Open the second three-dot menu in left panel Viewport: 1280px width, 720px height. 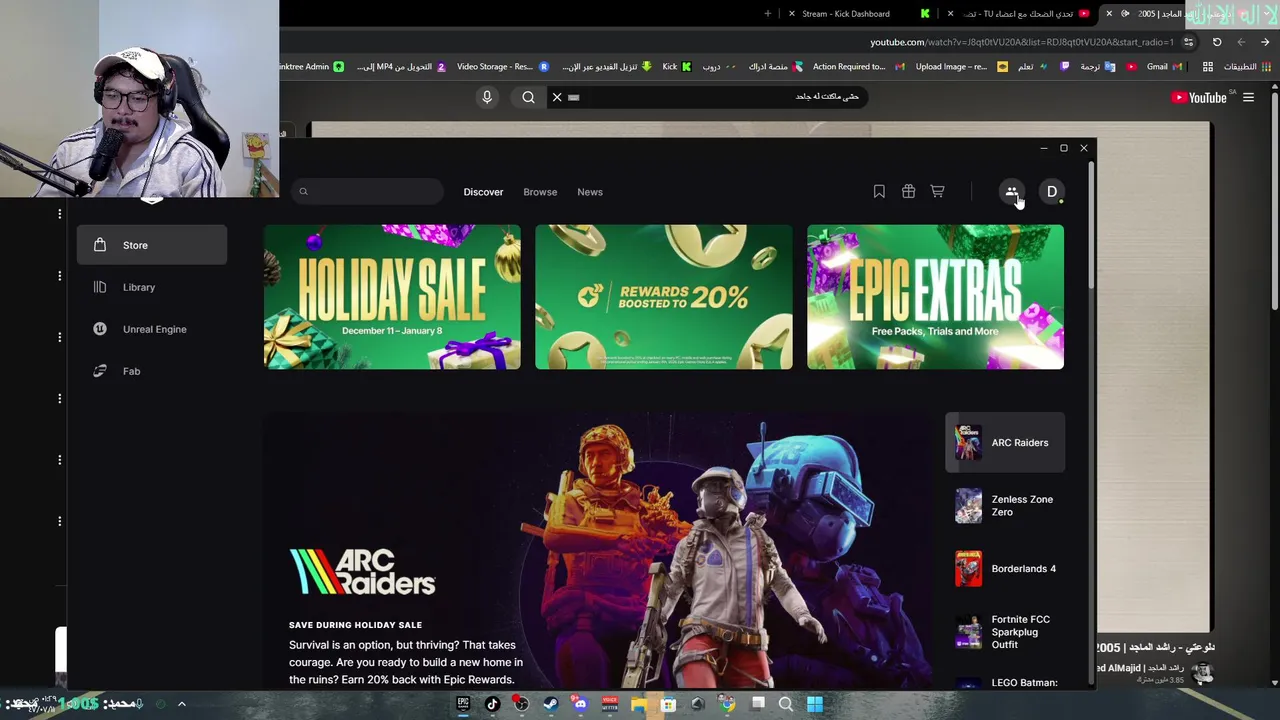[59, 275]
